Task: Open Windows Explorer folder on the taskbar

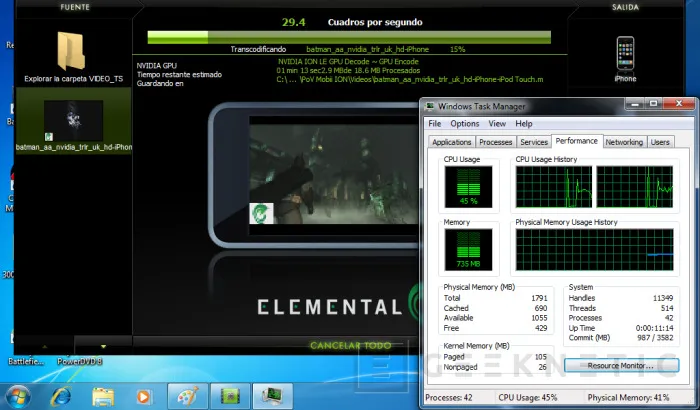Action: click(103, 397)
